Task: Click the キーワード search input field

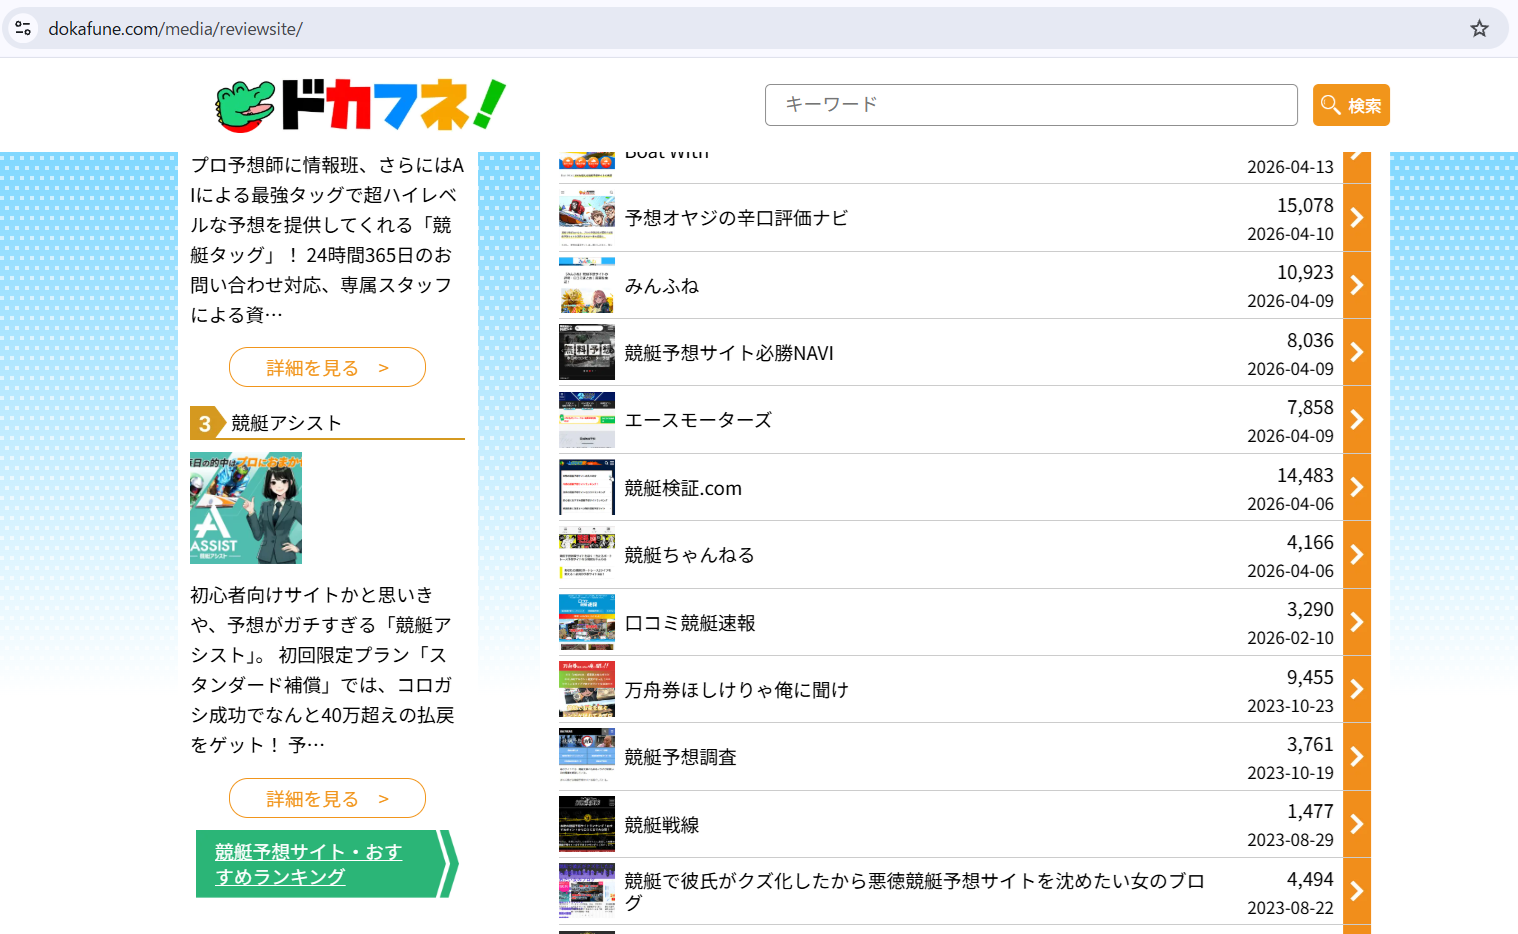Action: [x=1030, y=105]
